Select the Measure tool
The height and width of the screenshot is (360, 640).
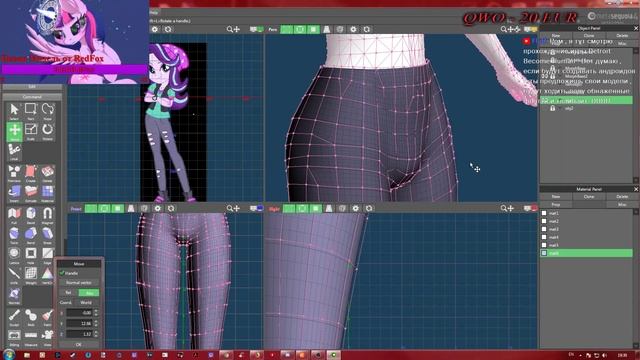(x=31, y=337)
